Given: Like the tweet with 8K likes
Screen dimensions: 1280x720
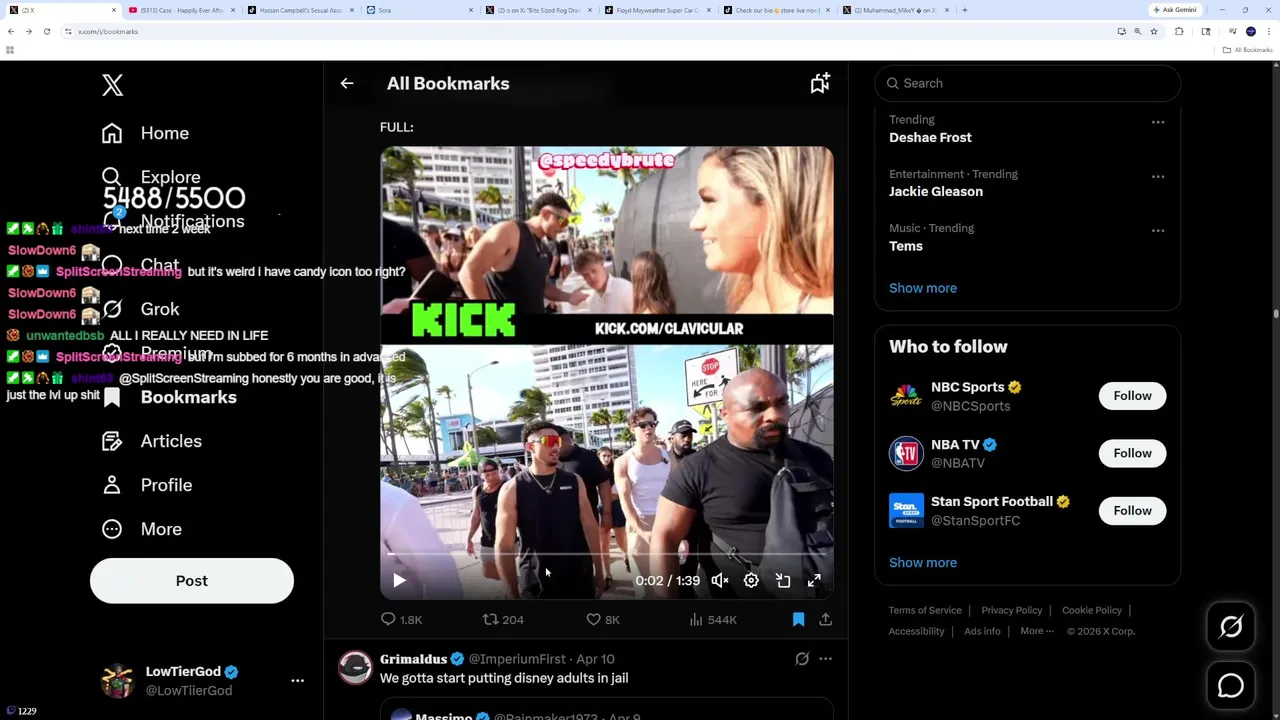Looking at the screenshot, I should (603, 620).
